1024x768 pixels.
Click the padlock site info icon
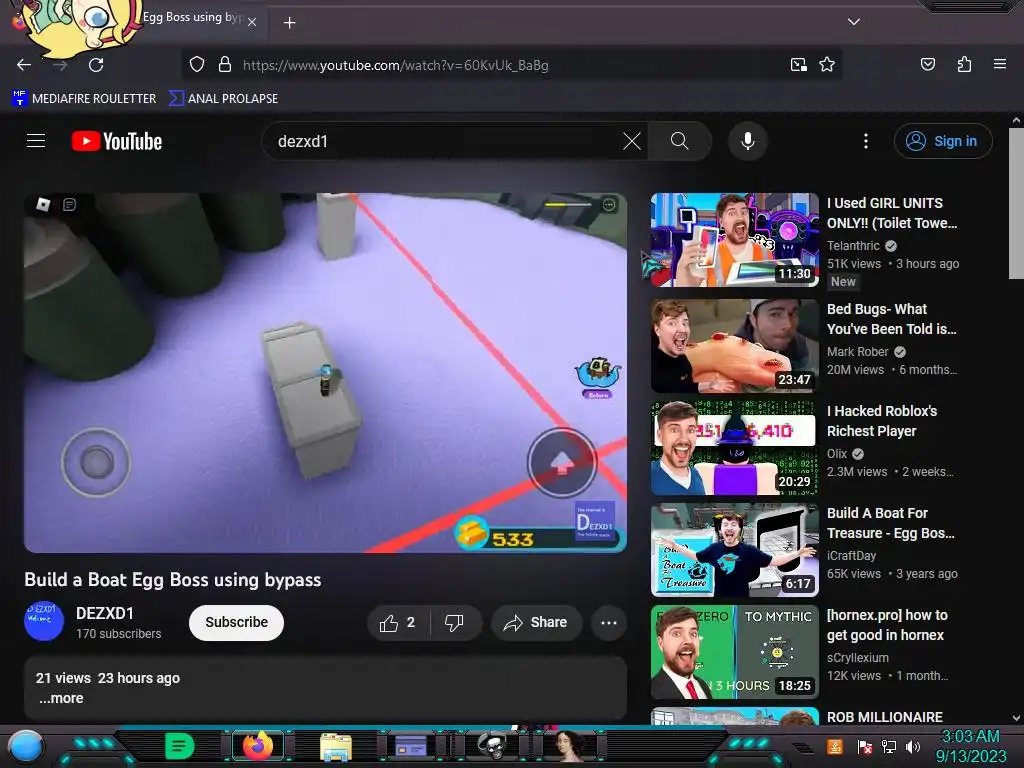(225, 65)
